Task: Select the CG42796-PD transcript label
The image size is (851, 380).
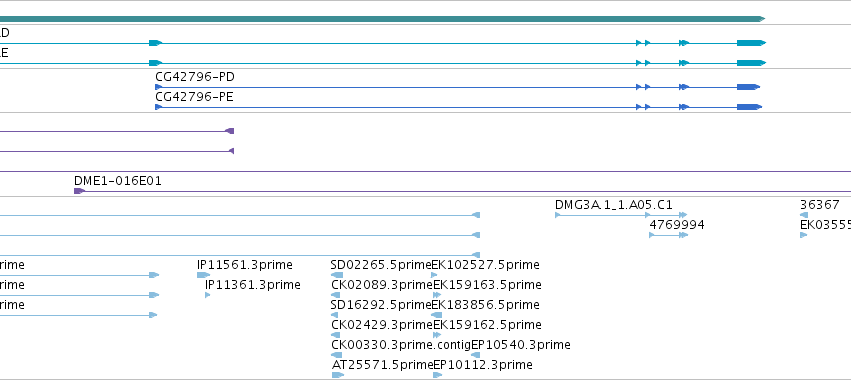Action: [195, 77]
